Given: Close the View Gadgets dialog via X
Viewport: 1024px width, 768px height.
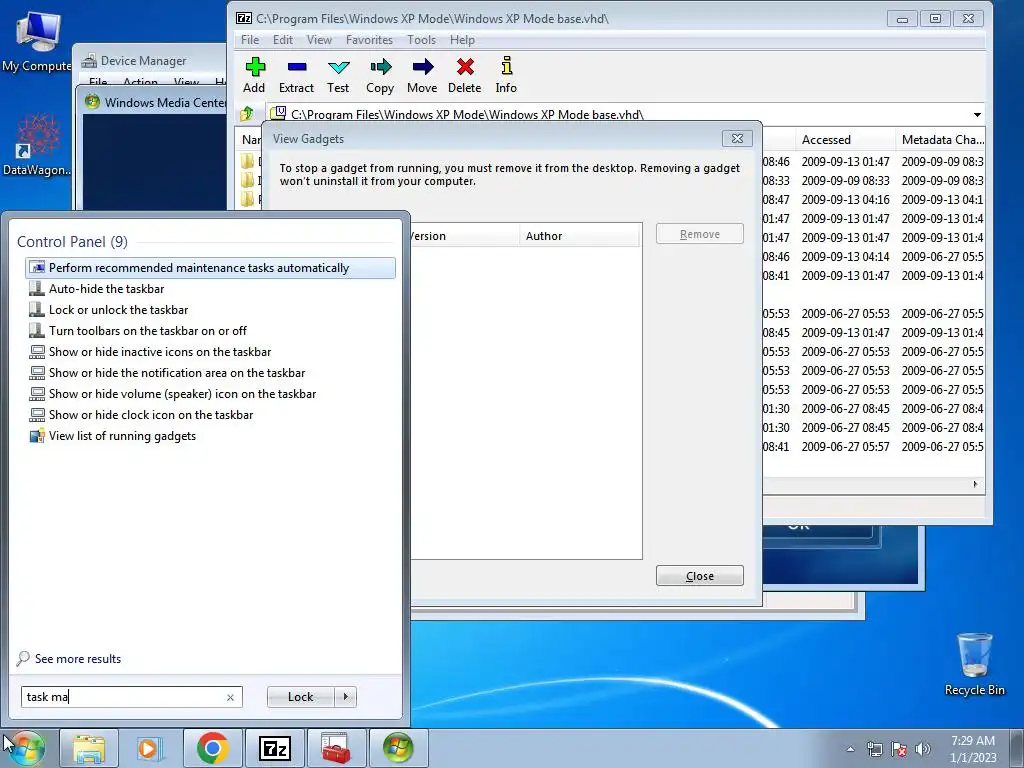Looking at the screenshot, I should (737, 138).
